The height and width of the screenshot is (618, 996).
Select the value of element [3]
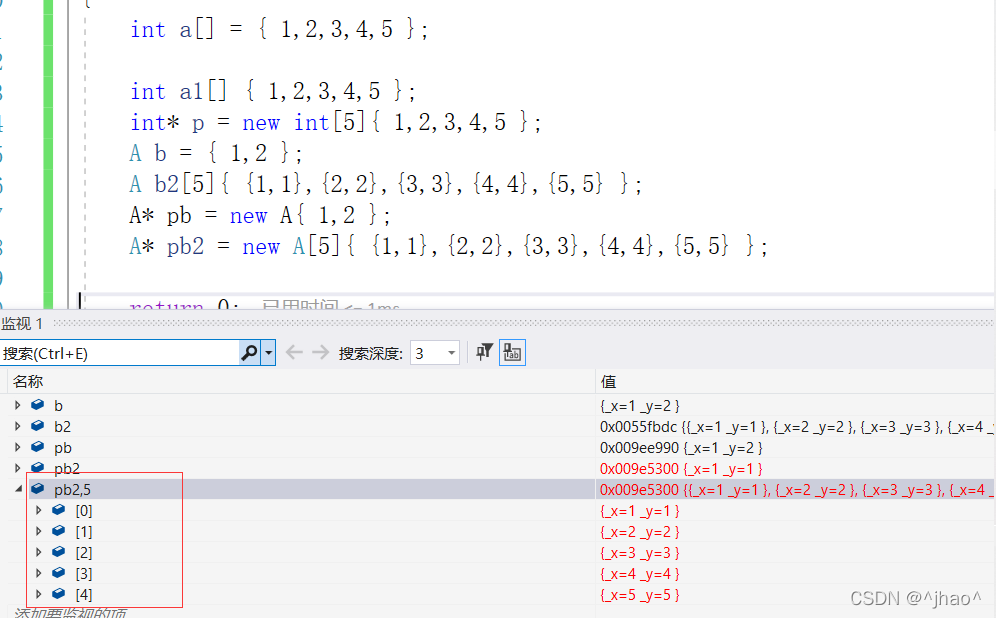click(x=639, y=573)
